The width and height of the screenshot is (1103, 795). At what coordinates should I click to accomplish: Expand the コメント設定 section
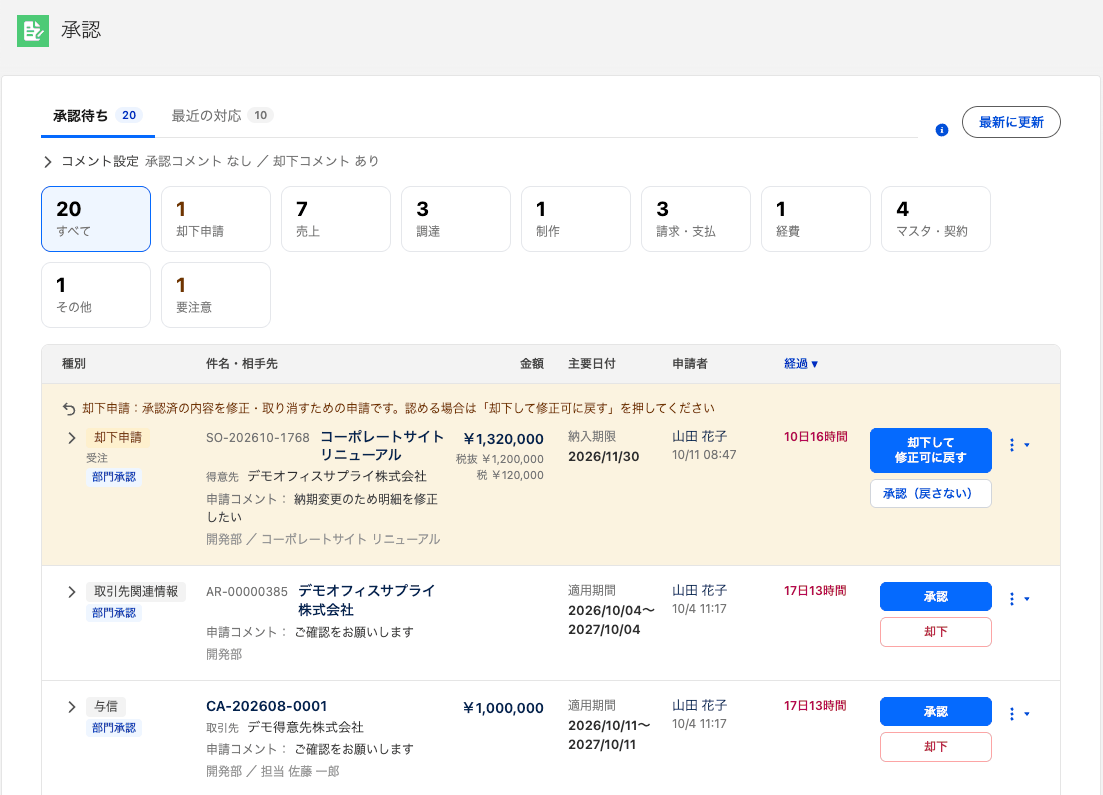pos(48,162)
